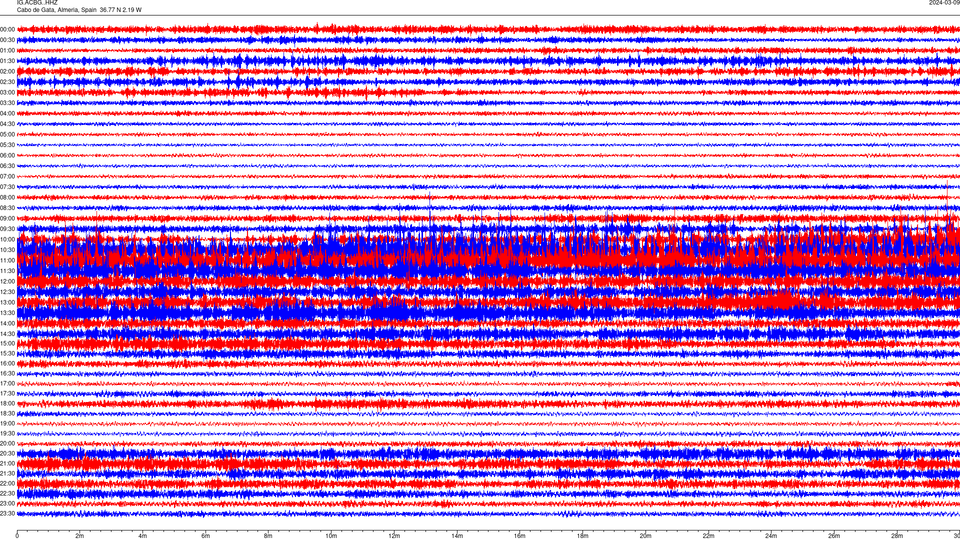Select the 10:00 time row label

point(7,239)
